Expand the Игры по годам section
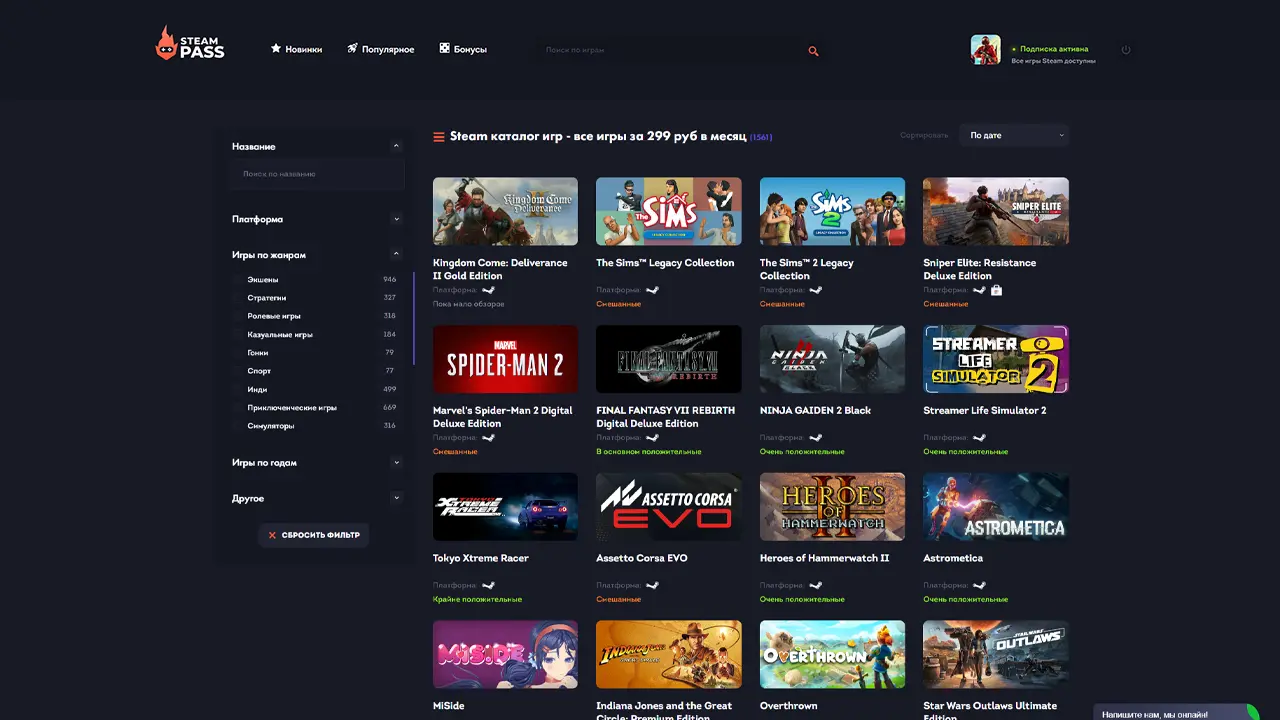 tap(396, 463)
